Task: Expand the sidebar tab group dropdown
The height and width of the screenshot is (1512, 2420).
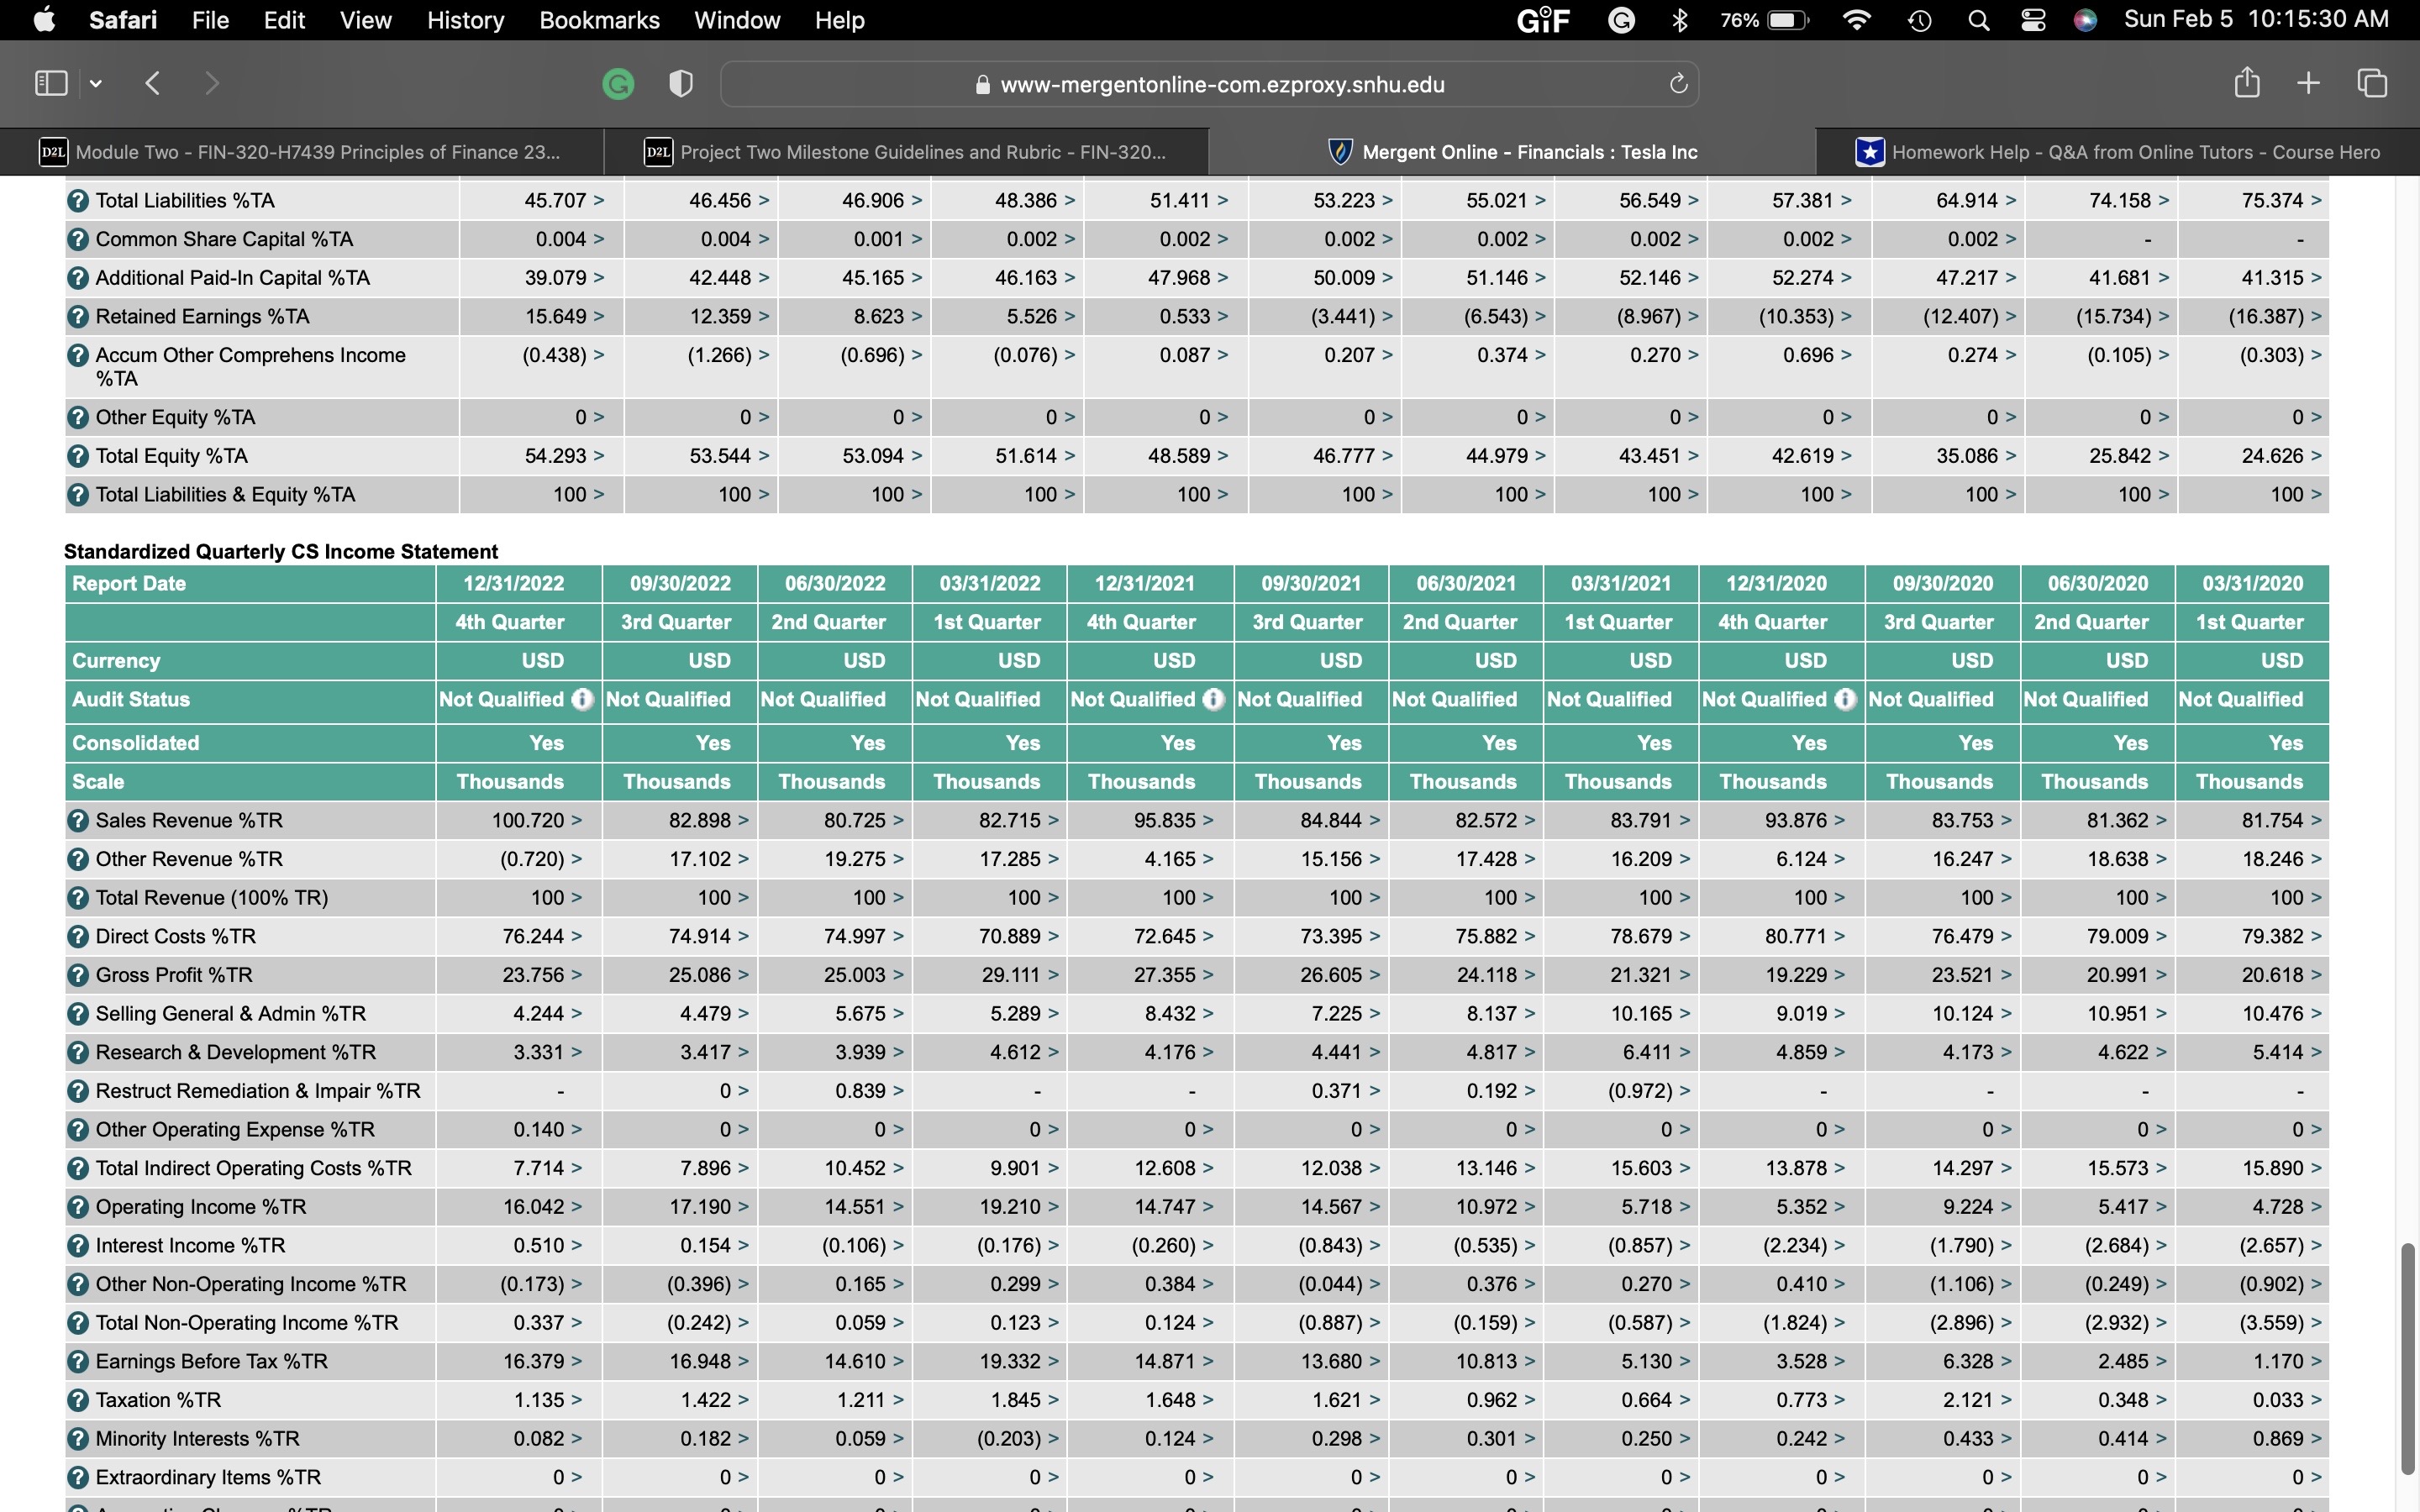Action: [96, 84]
